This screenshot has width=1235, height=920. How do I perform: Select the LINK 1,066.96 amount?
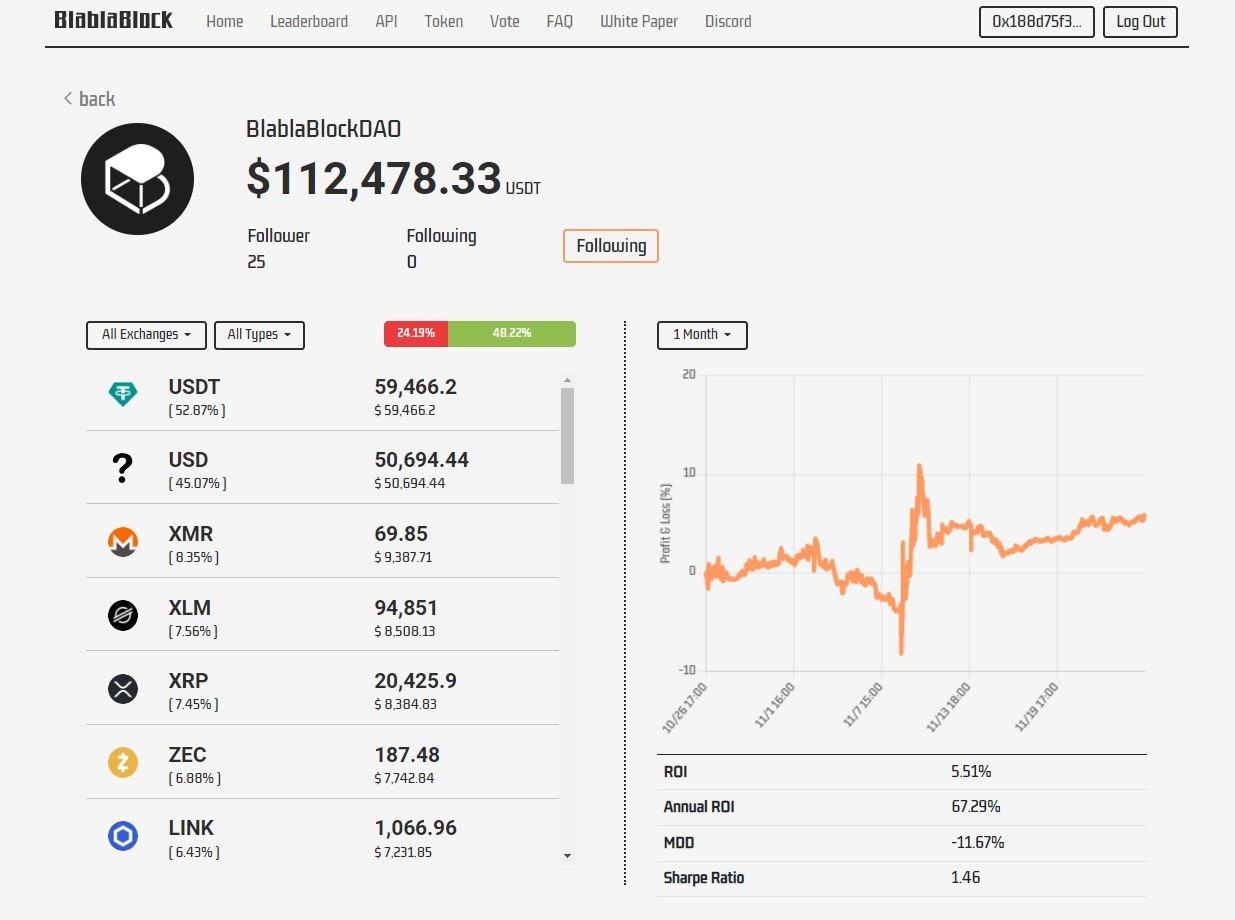(x=415, y=828)
